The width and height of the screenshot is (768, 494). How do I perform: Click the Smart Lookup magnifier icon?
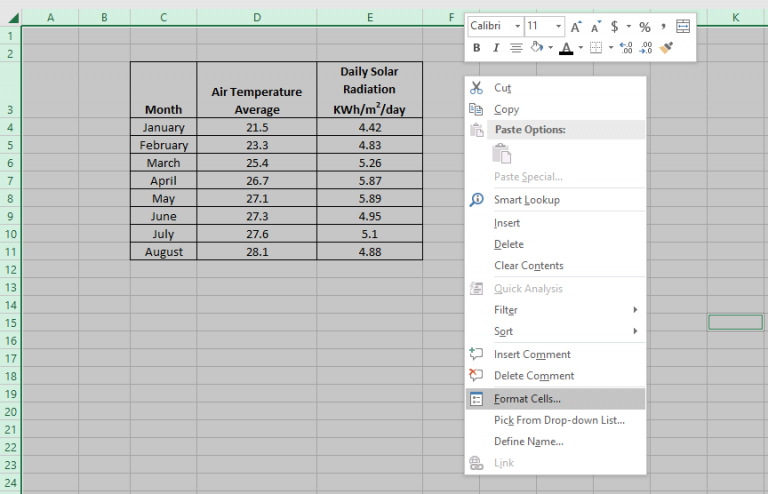click(x=476, y=200)
